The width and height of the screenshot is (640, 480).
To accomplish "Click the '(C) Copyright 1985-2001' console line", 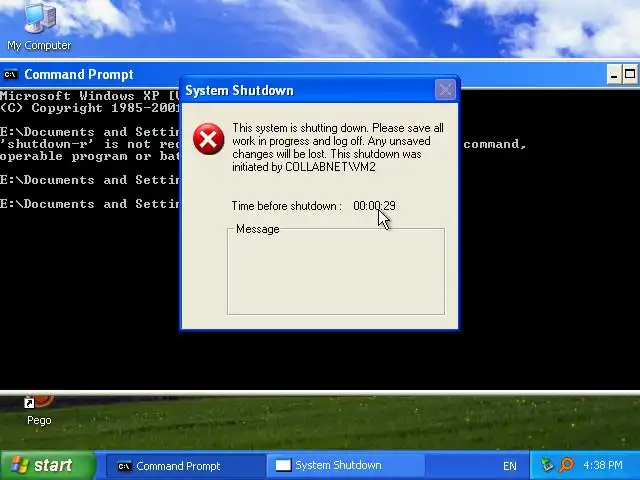I will click(90, 108).
